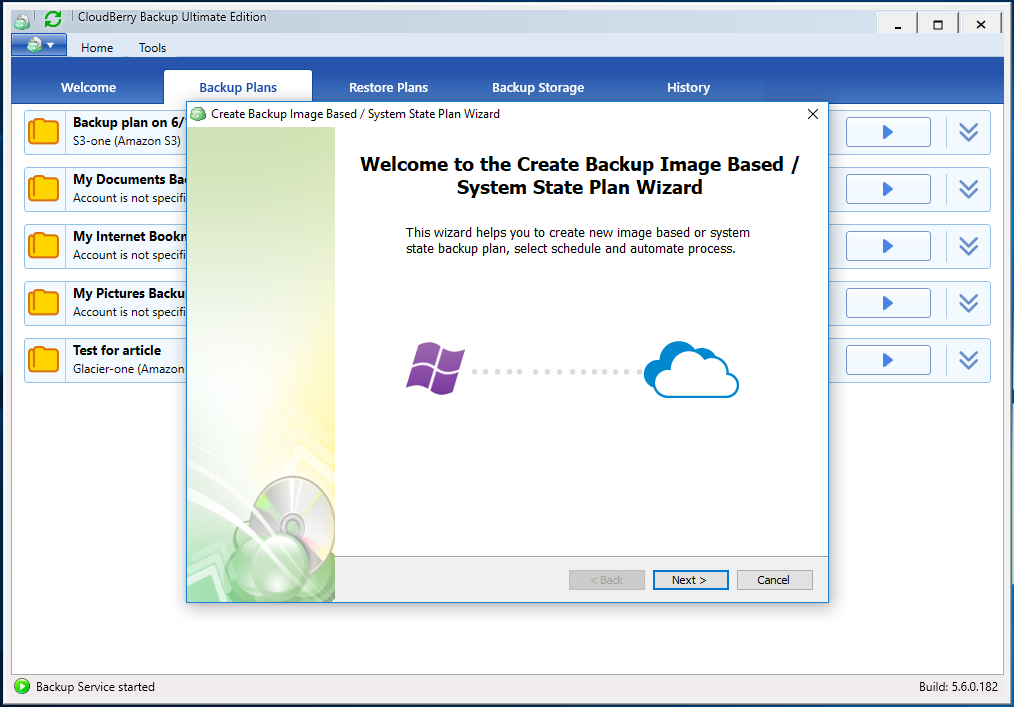This screenshot has height=707, width=1014.
Task: Select 'Test for article' plan title
Action: [117, 350]
